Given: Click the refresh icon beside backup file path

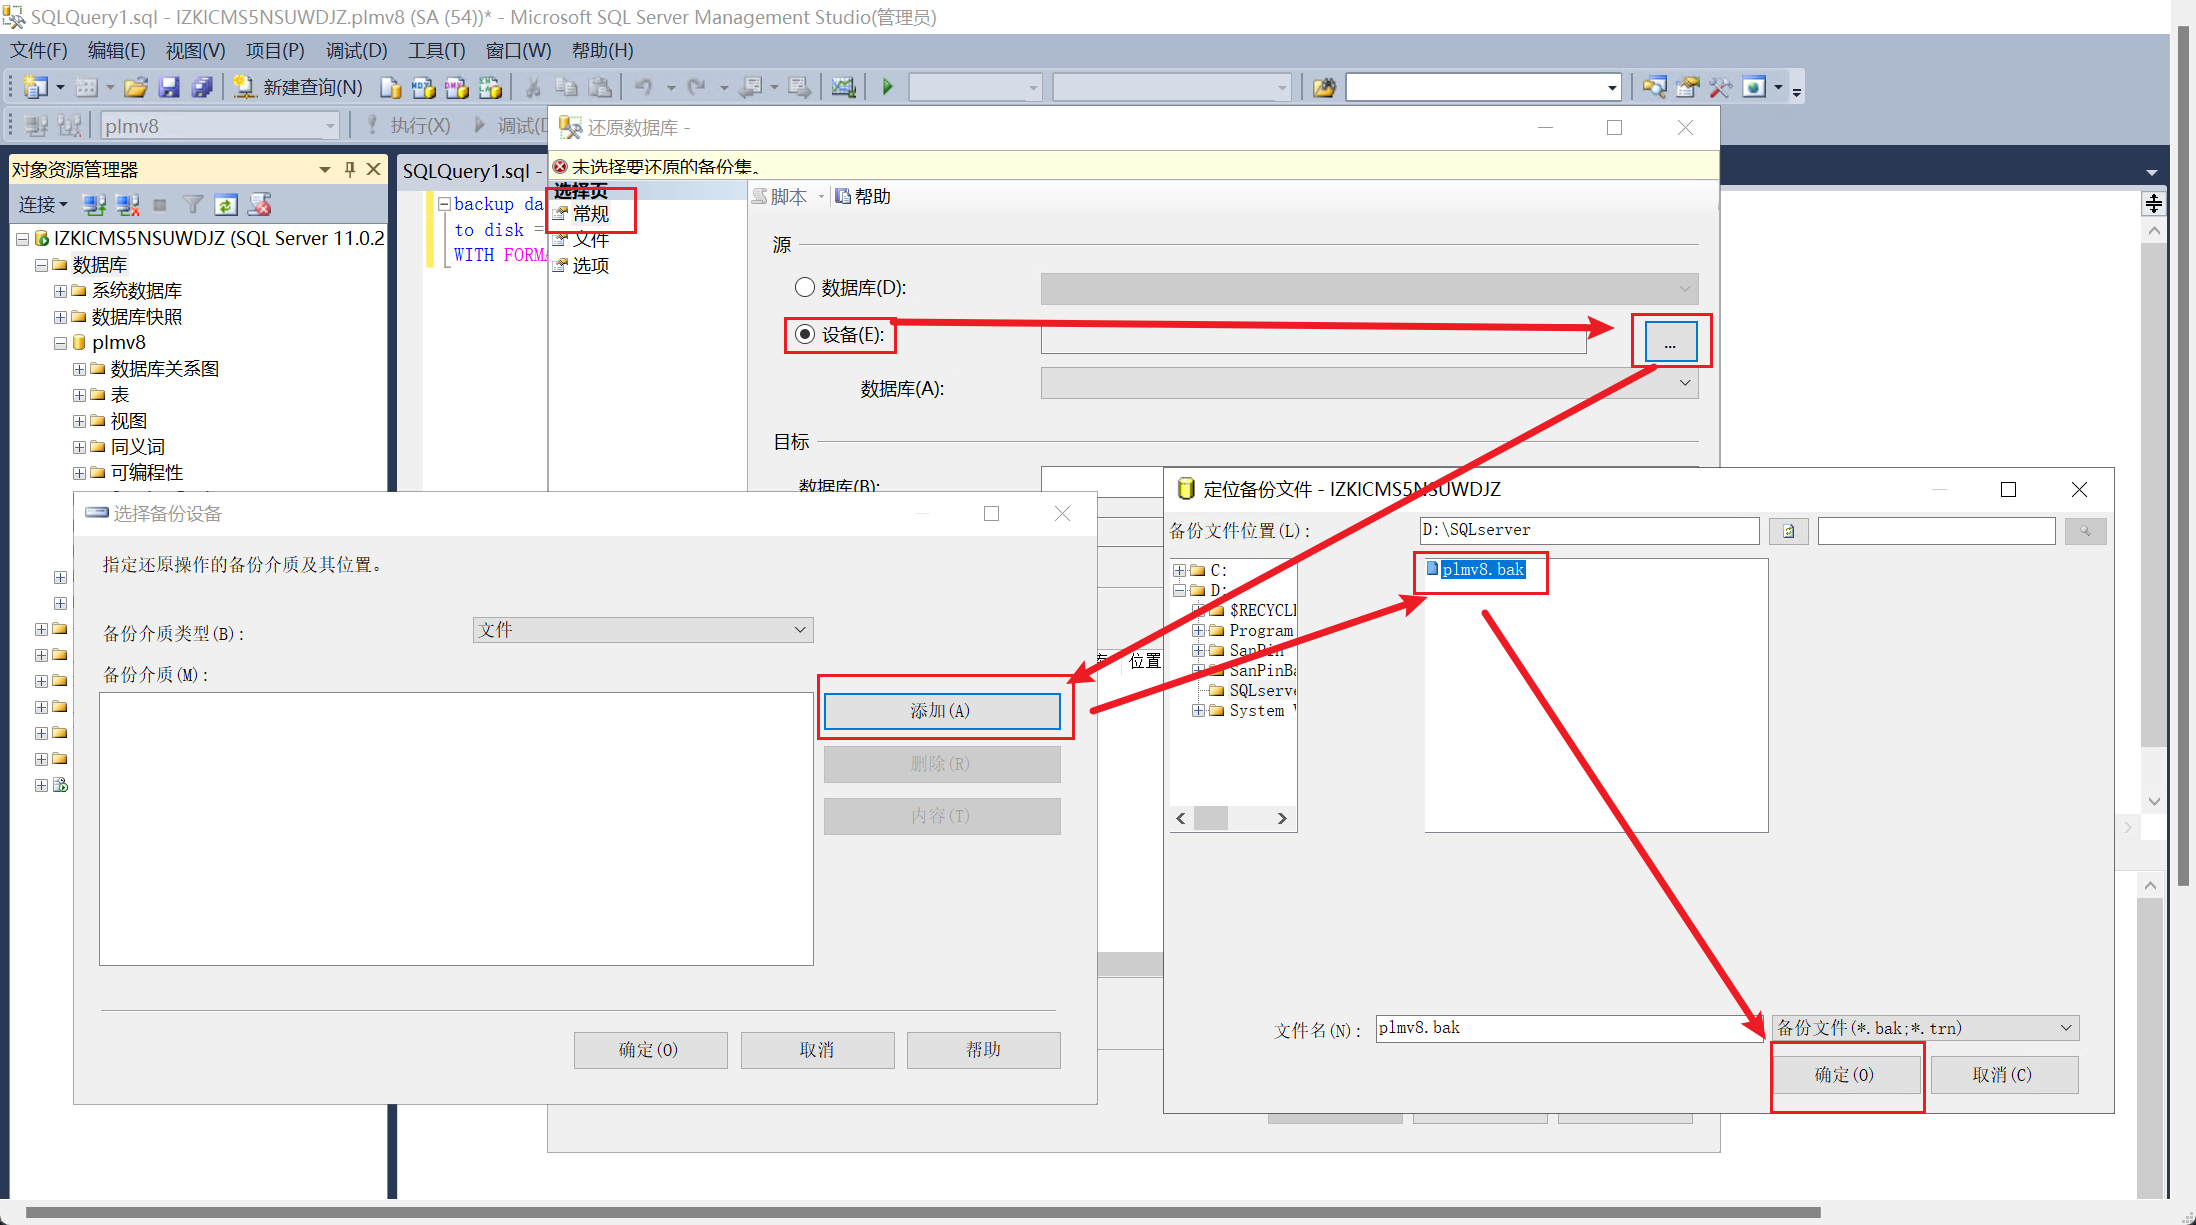Looking at the screenshot, I should pos(1788,531).
